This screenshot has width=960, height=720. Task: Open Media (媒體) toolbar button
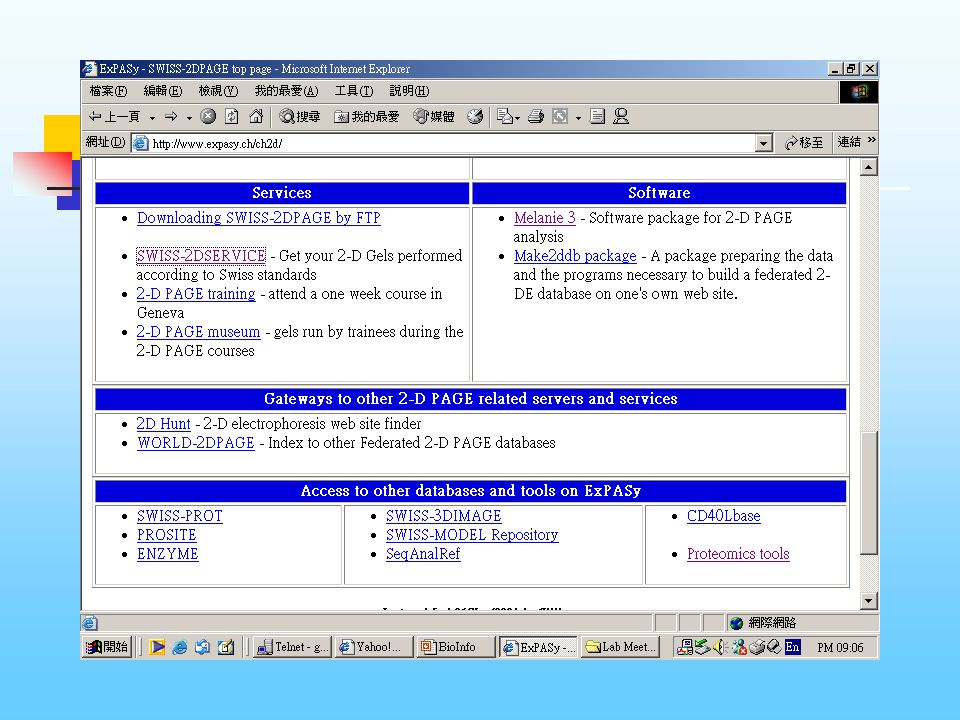click(433, 116)
